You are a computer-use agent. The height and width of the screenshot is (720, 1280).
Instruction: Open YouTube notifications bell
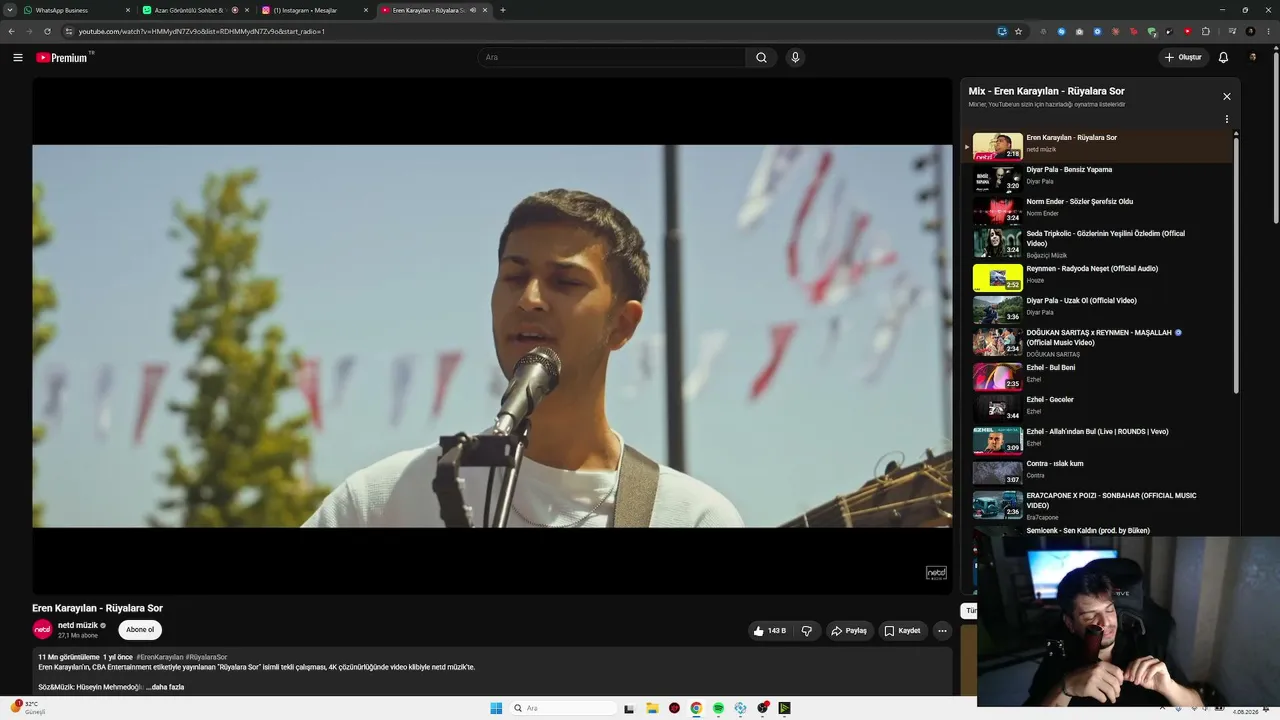pyautogui.click(x=1223, y=58)
